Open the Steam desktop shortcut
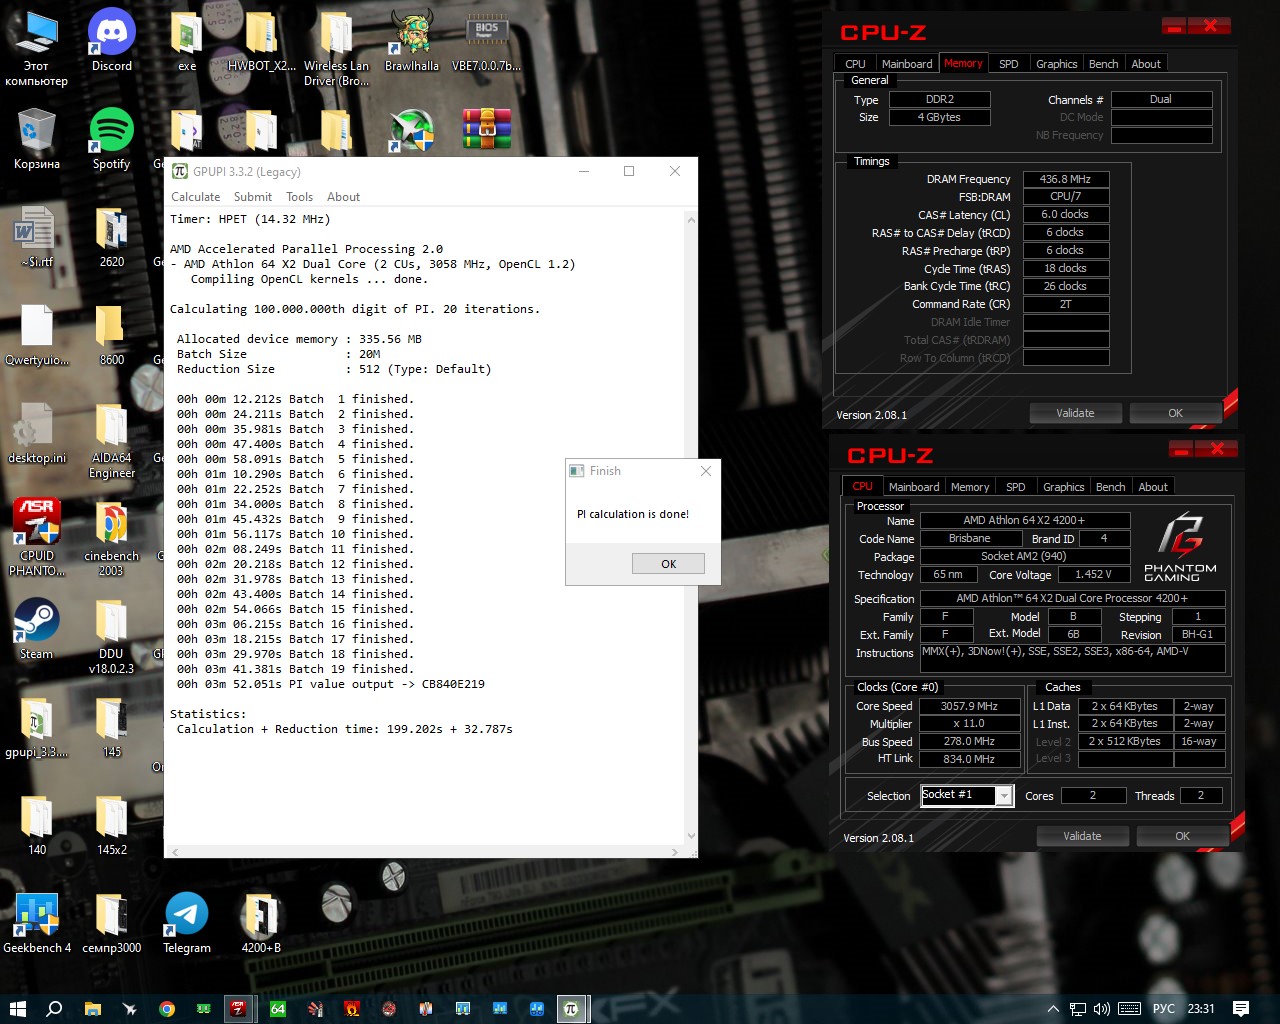 pyautogui.click(x=36, y=629)
